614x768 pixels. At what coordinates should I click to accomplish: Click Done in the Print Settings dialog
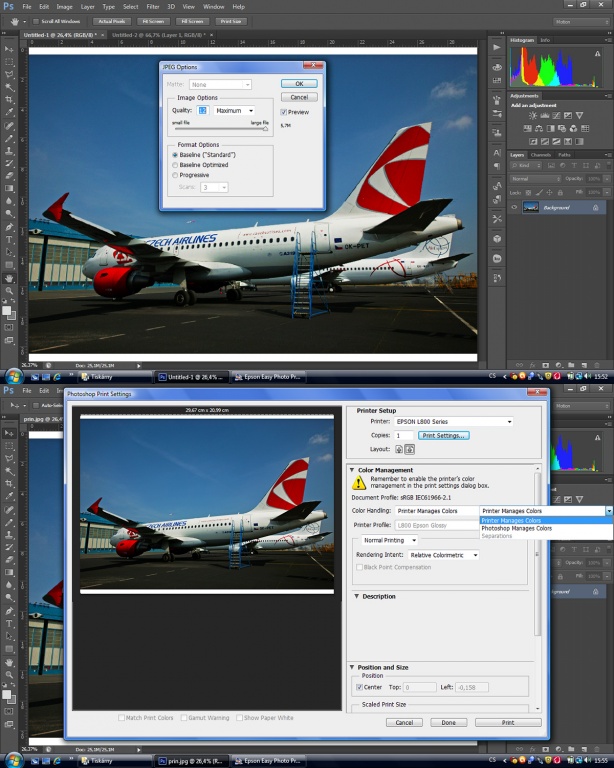(x=449, y=722)
